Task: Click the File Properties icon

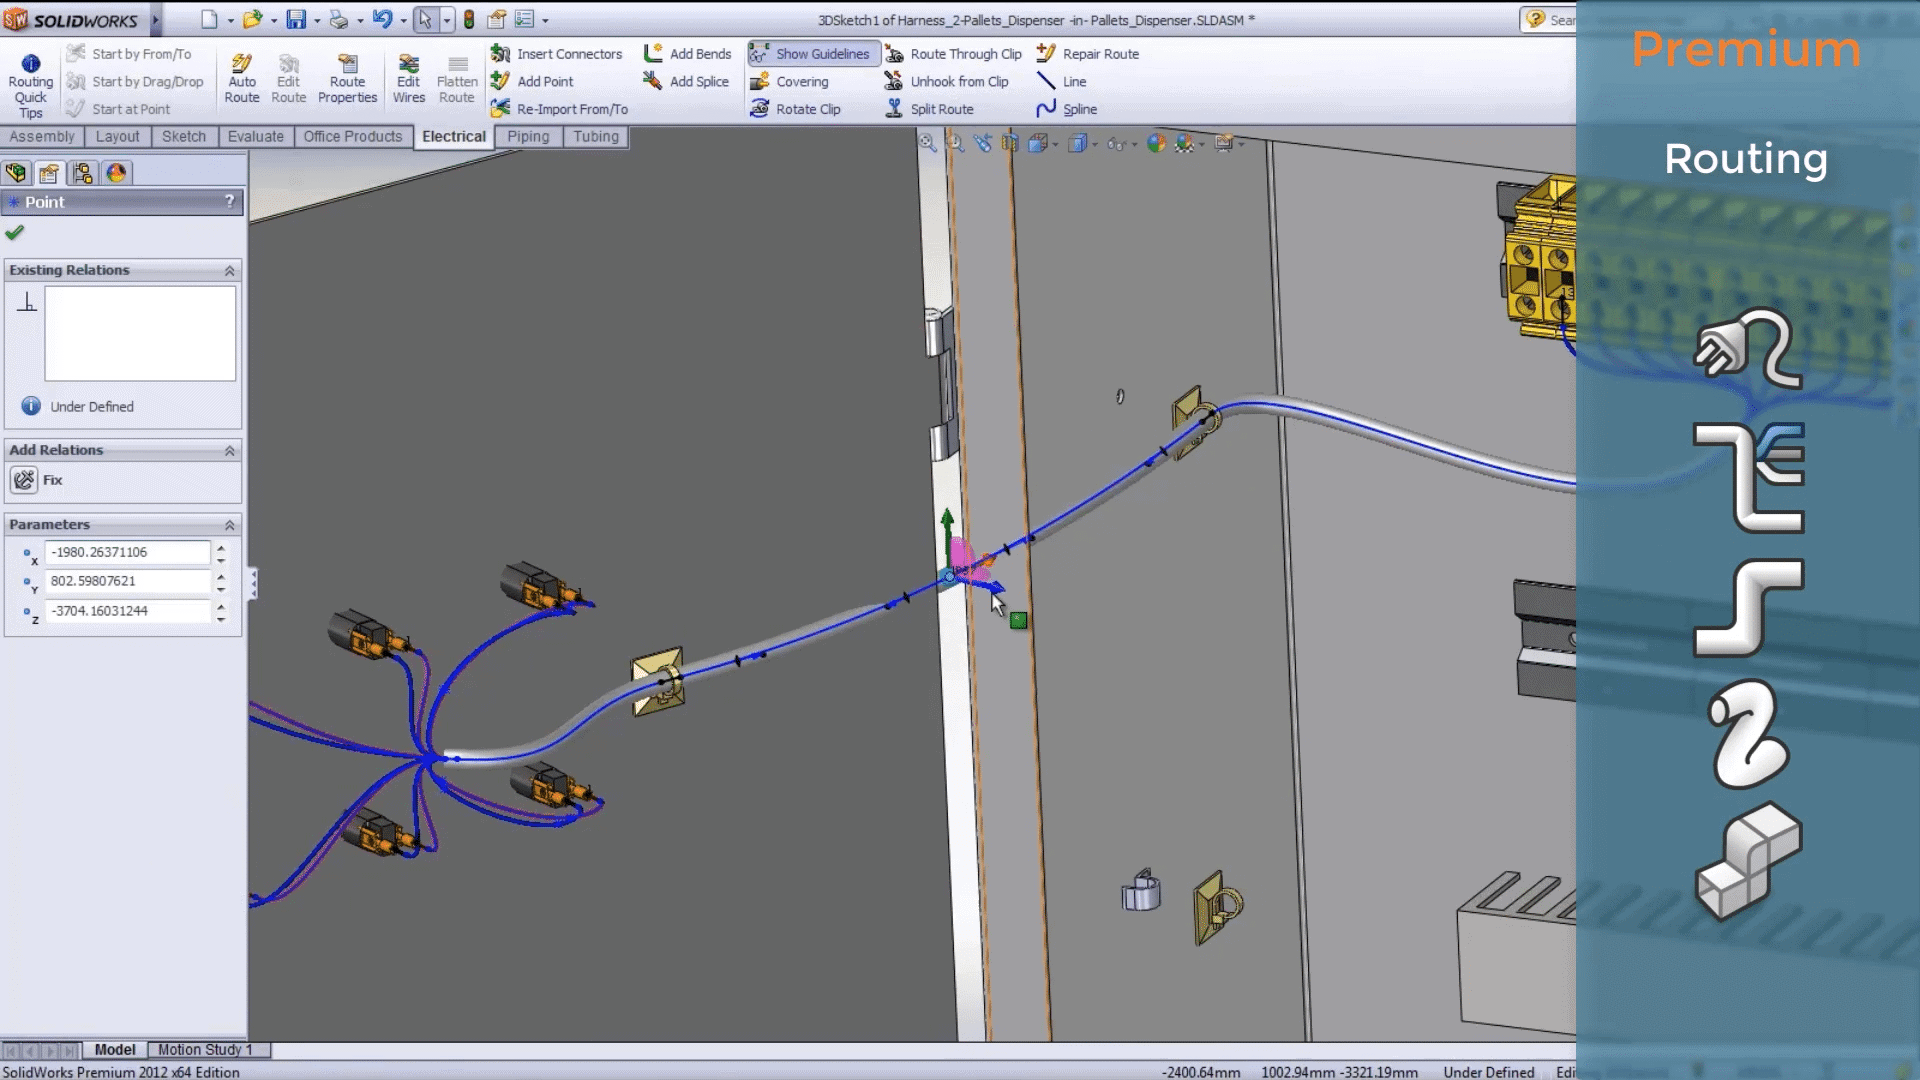Action: click(496, 20)
